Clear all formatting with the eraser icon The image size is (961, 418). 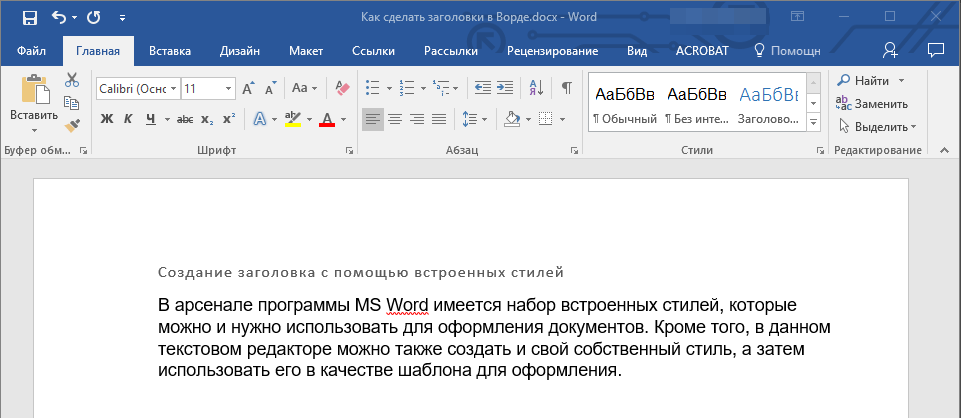[342, 88]
